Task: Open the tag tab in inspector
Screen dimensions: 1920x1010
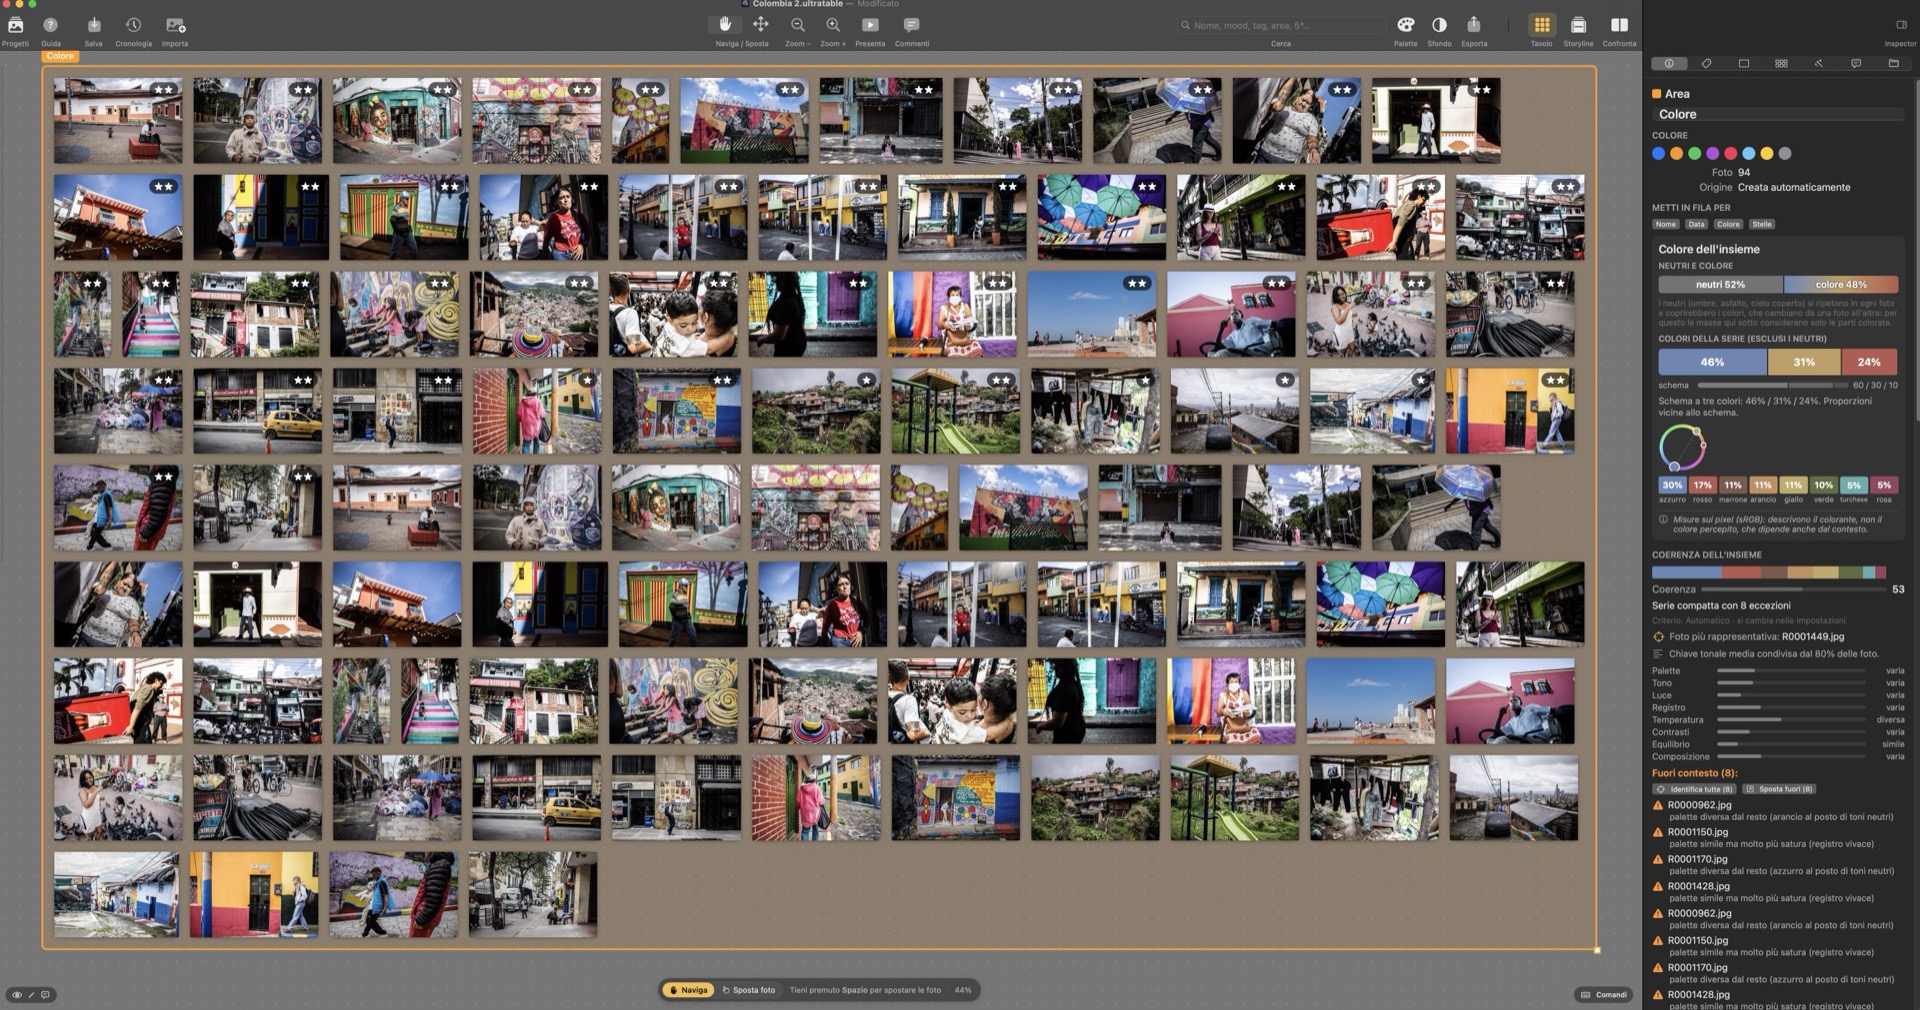Action: [x=1706, y=63]
